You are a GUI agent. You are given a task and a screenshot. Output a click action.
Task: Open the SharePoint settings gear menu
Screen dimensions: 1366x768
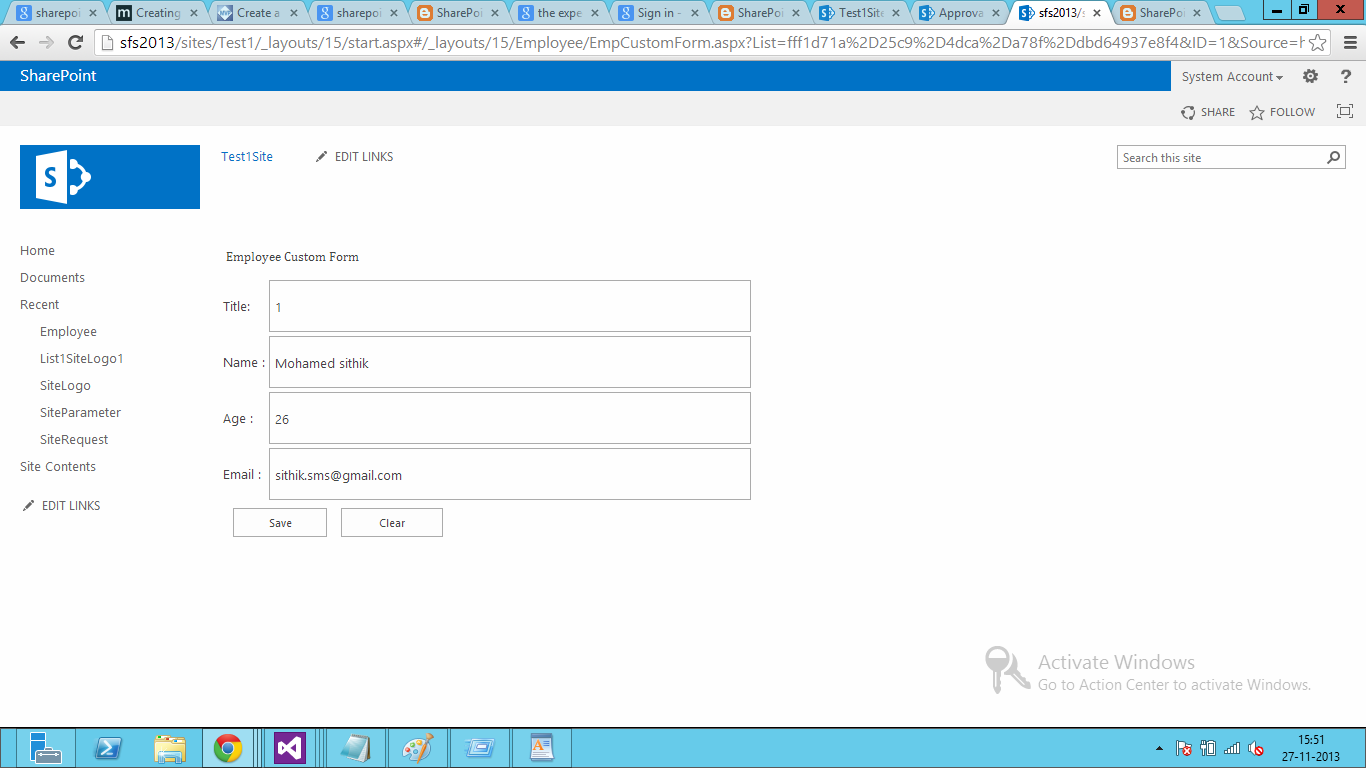click(x=1310, y=76)
